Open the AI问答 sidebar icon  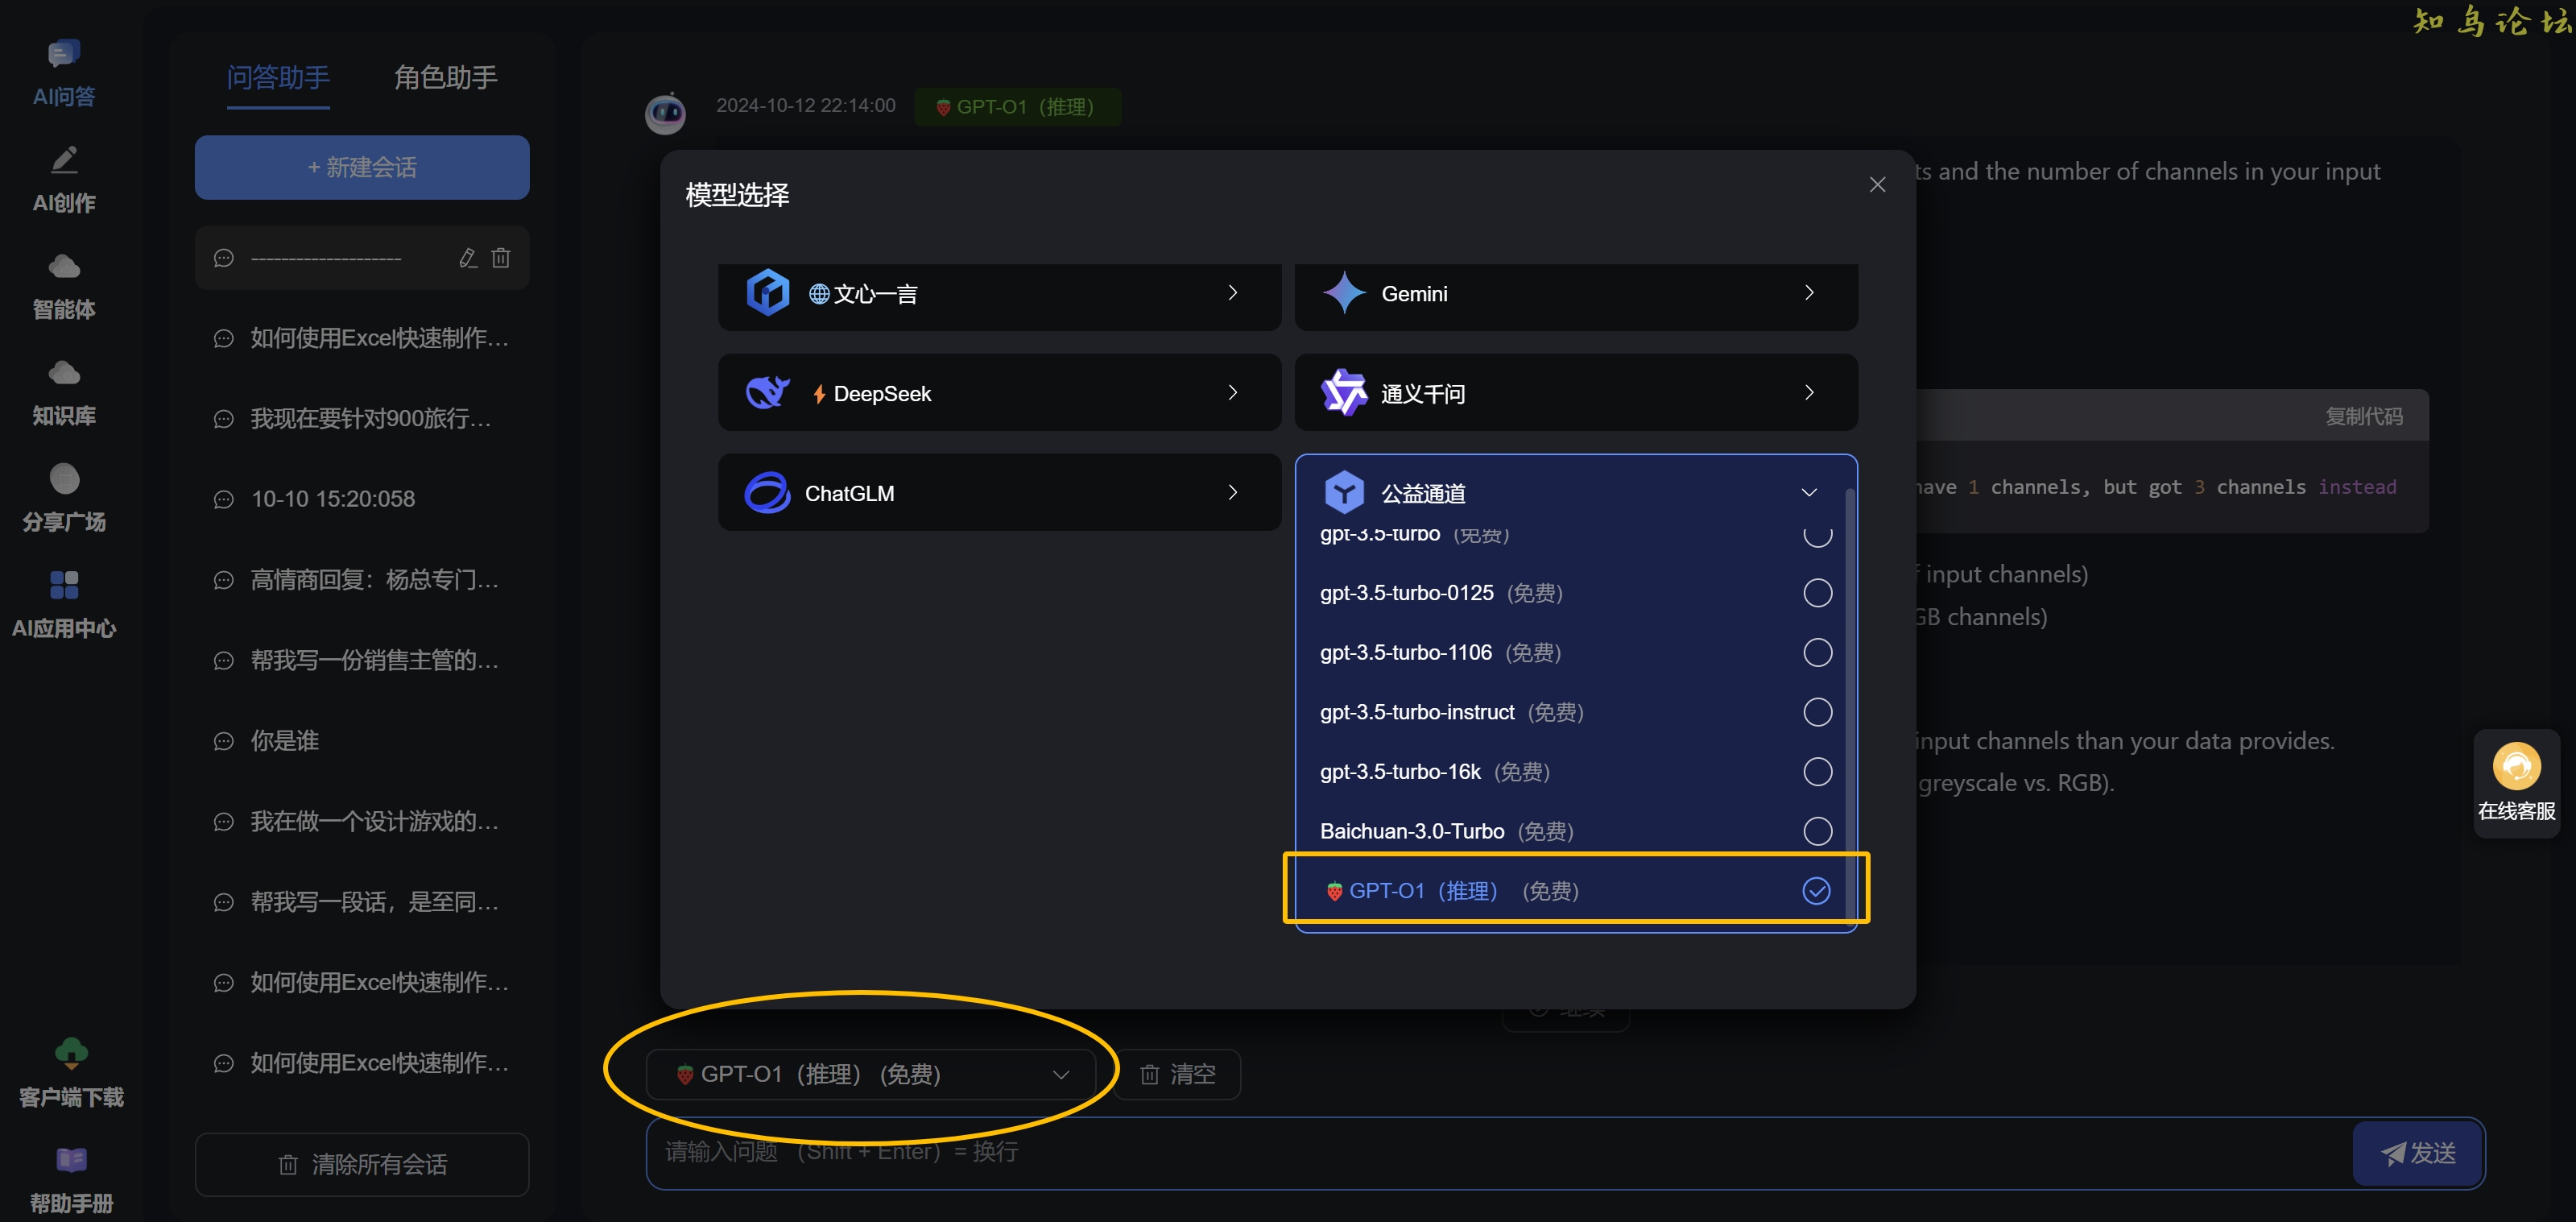tap(64, 53)
